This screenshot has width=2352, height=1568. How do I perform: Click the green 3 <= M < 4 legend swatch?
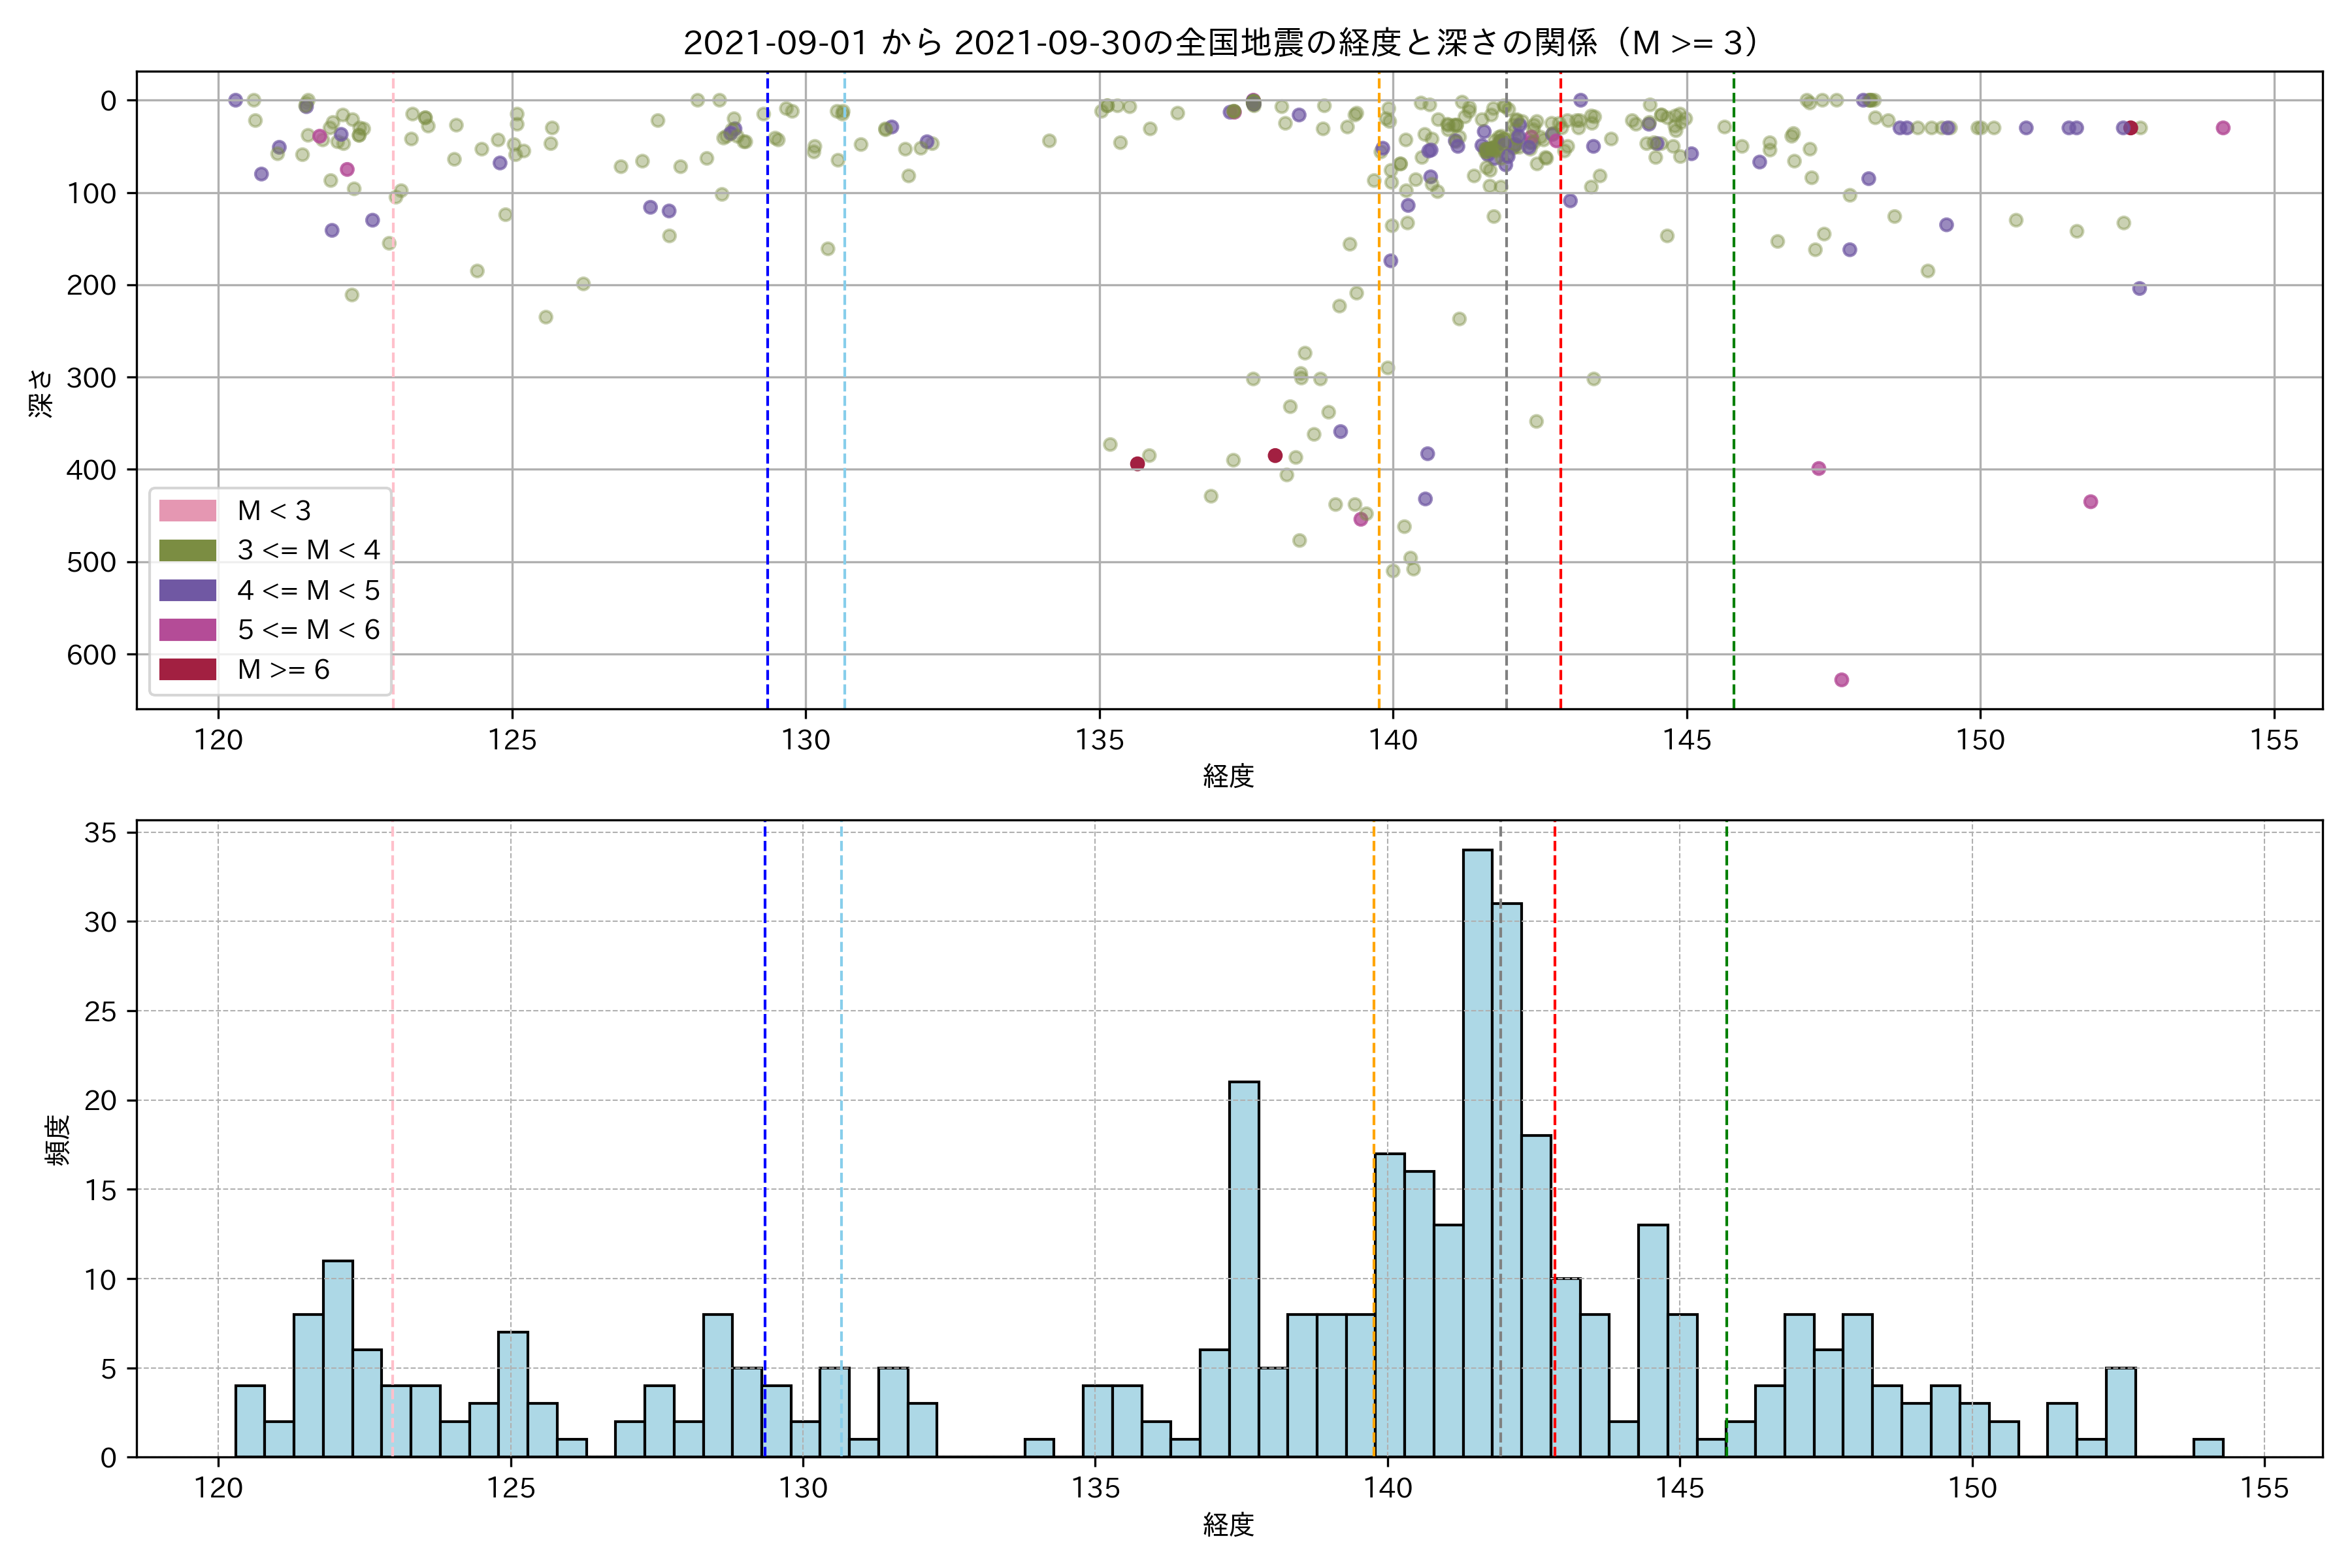tap(188, 550)
